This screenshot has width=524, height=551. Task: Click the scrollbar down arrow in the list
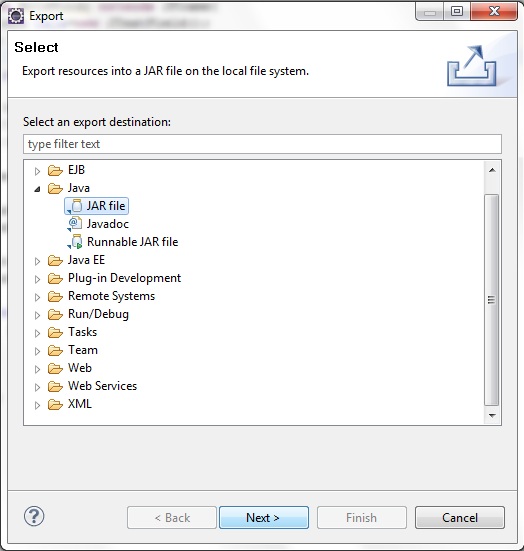click(492, 416)
